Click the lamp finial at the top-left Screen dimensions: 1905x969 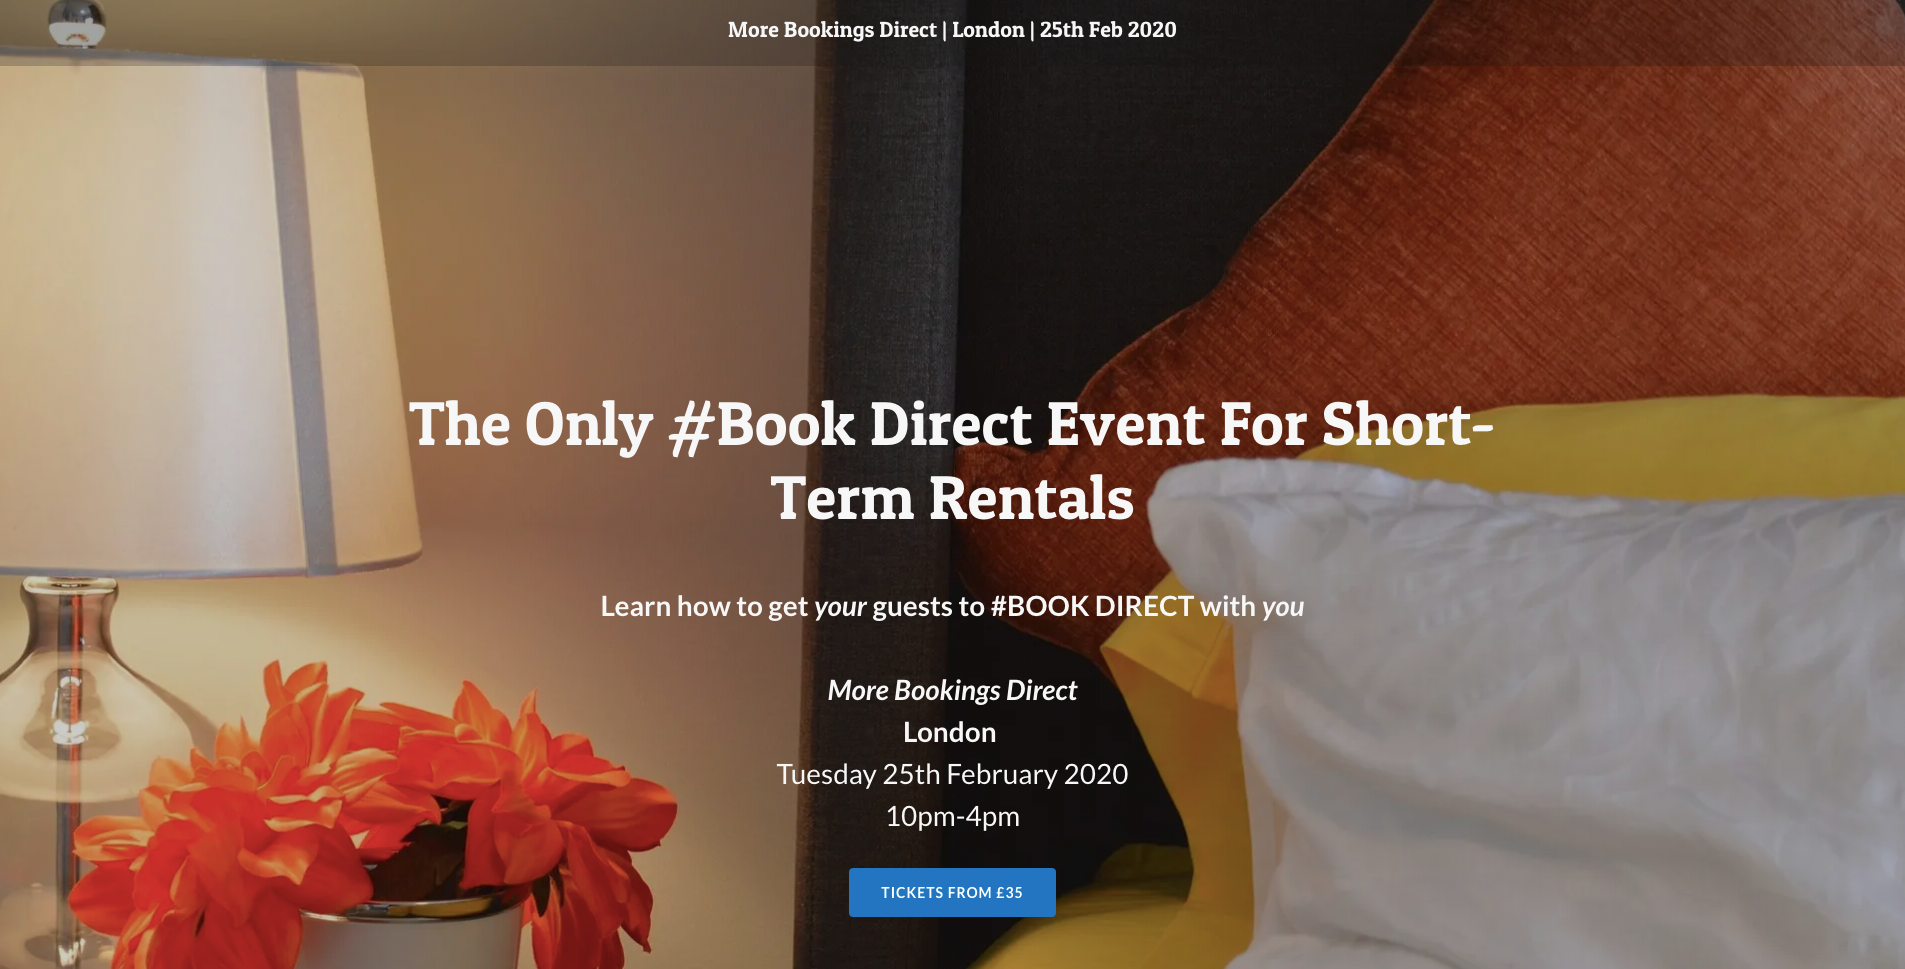(x=77, y=24)
